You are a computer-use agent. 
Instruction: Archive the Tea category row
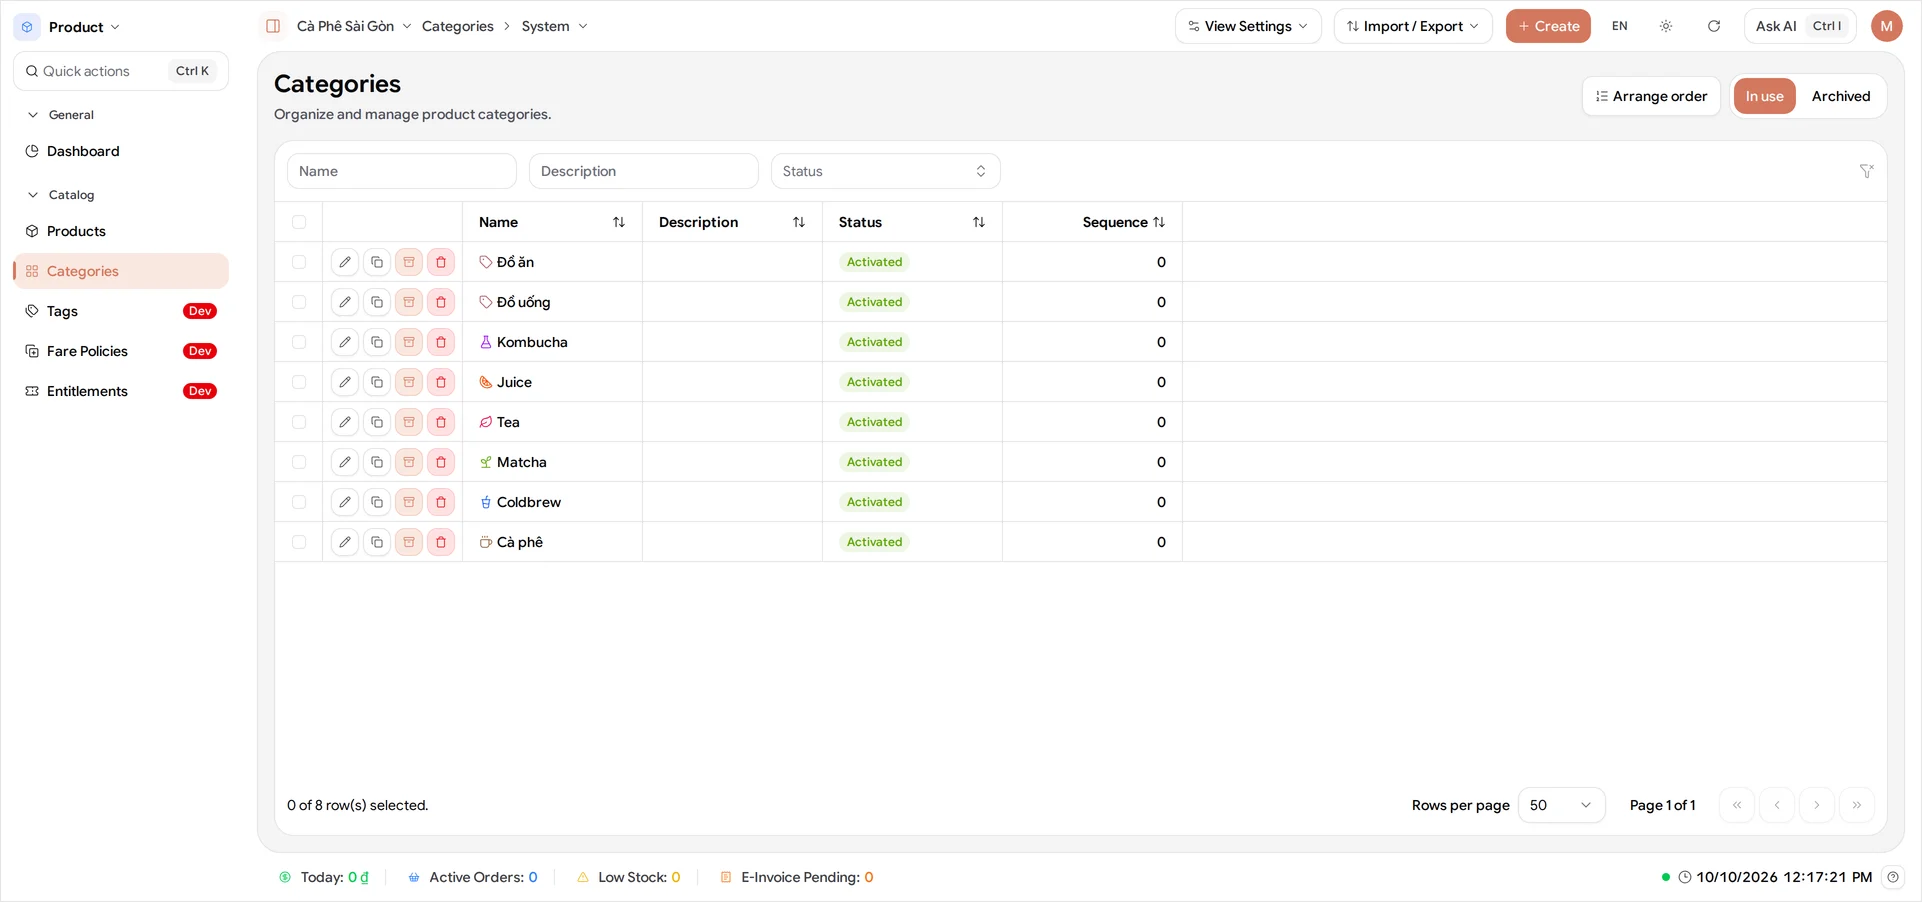click(x=409, y=422)
